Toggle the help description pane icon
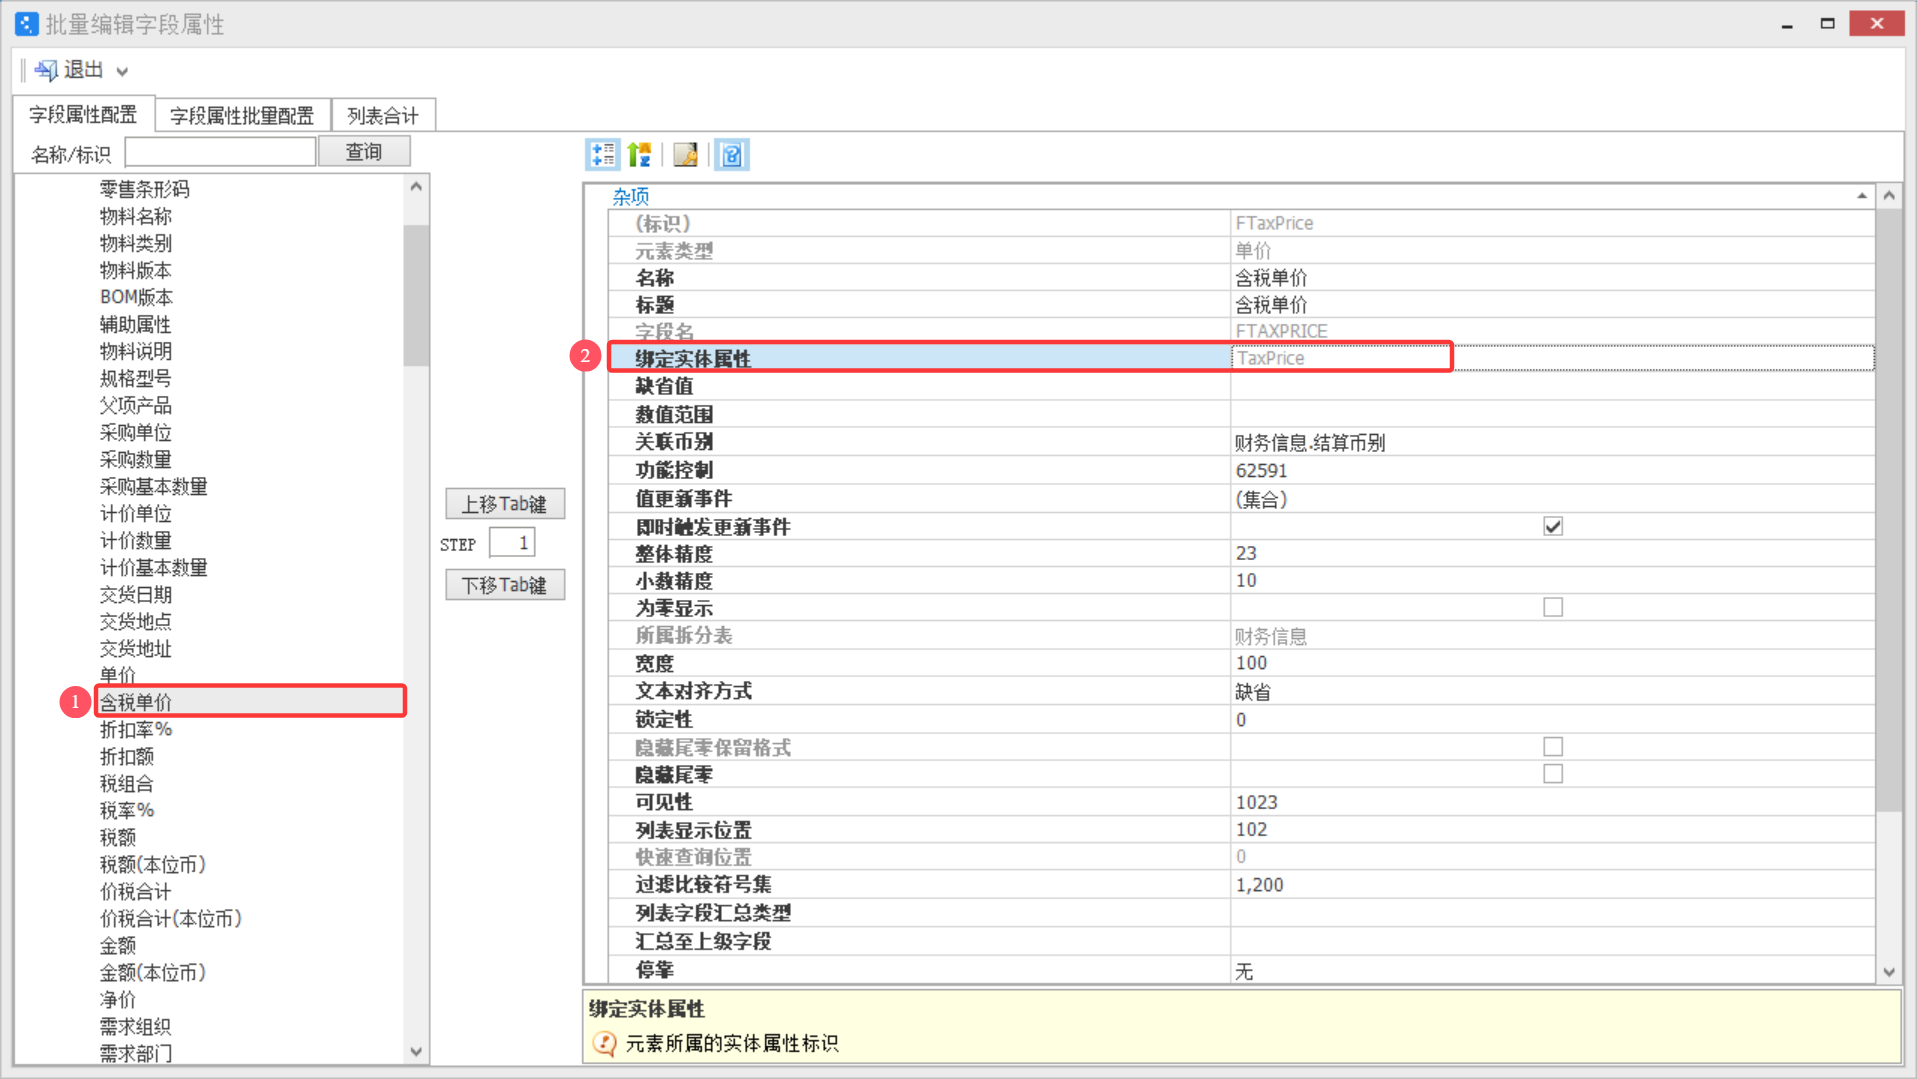Screen dimensions: 1917x1079 pyautogui.click(x=732, y=155)
